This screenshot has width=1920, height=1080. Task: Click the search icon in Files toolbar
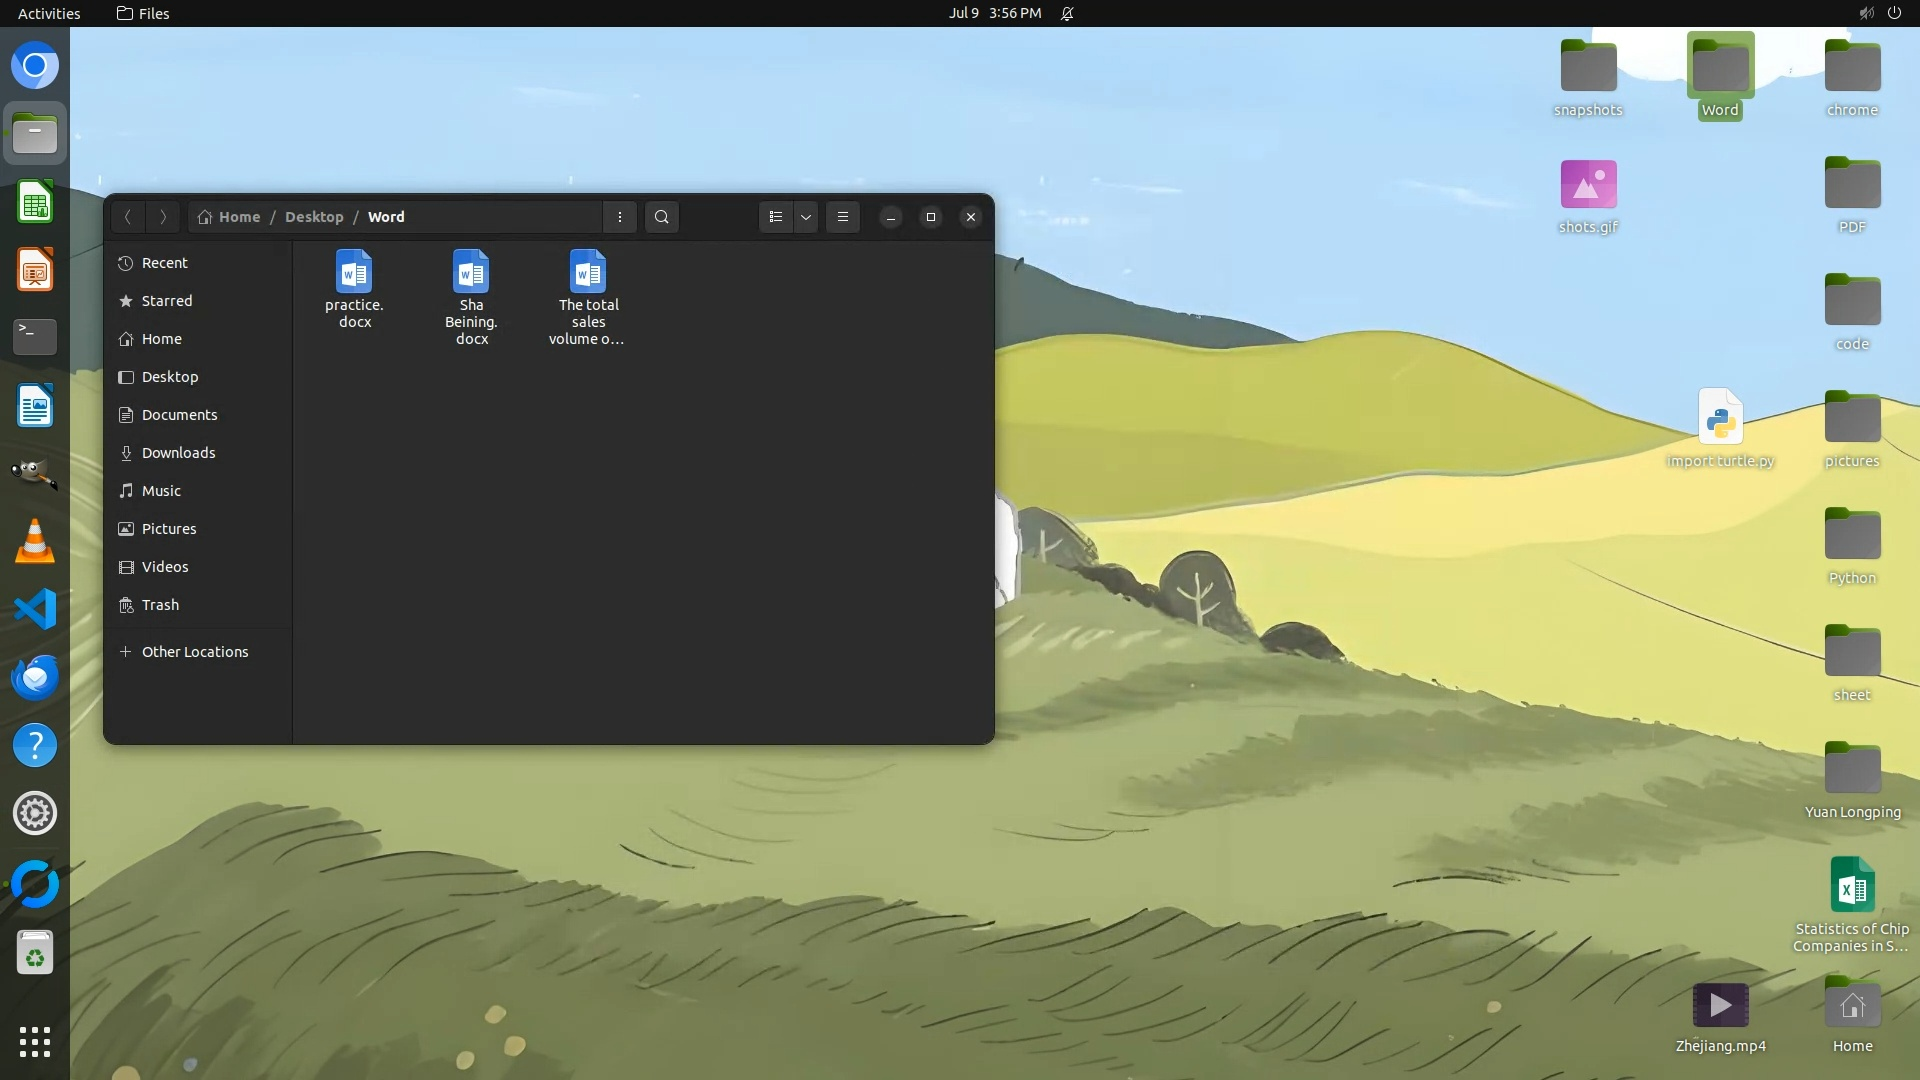coord(661,217)
